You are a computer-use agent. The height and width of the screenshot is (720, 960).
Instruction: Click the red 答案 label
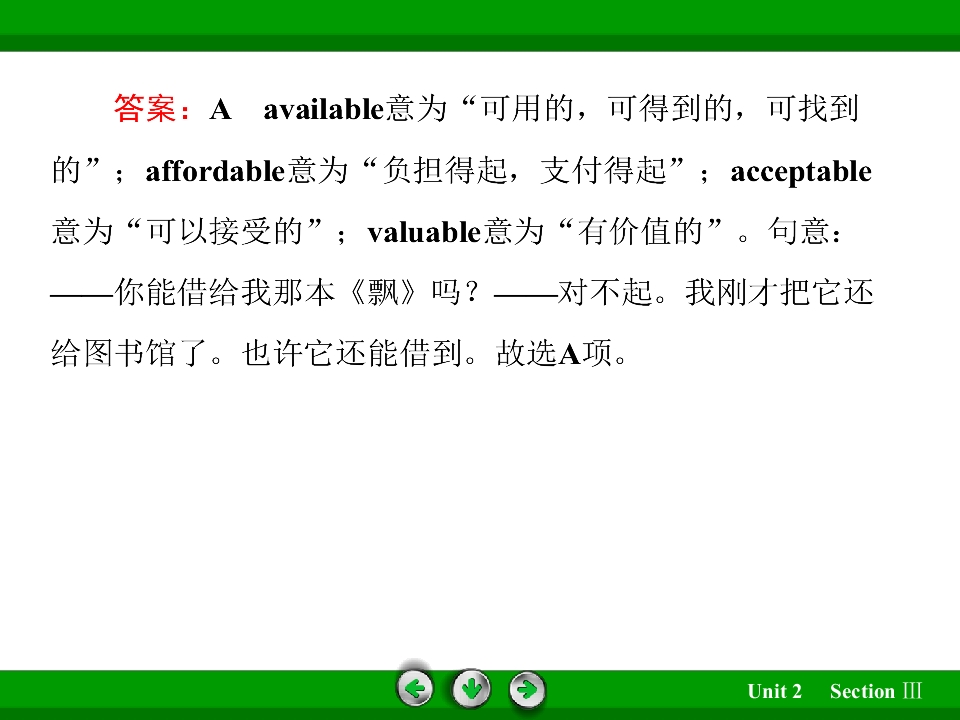146,108
